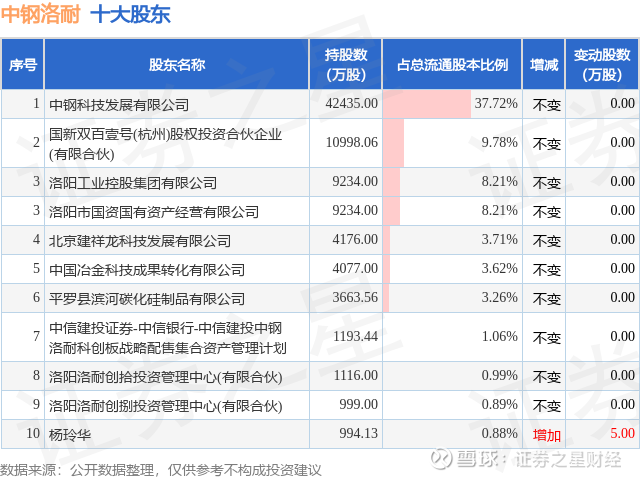640x479 pixels.
Task: Click the 3.71% proportion value
Action: pyautogui.click(x=500, y=240)
